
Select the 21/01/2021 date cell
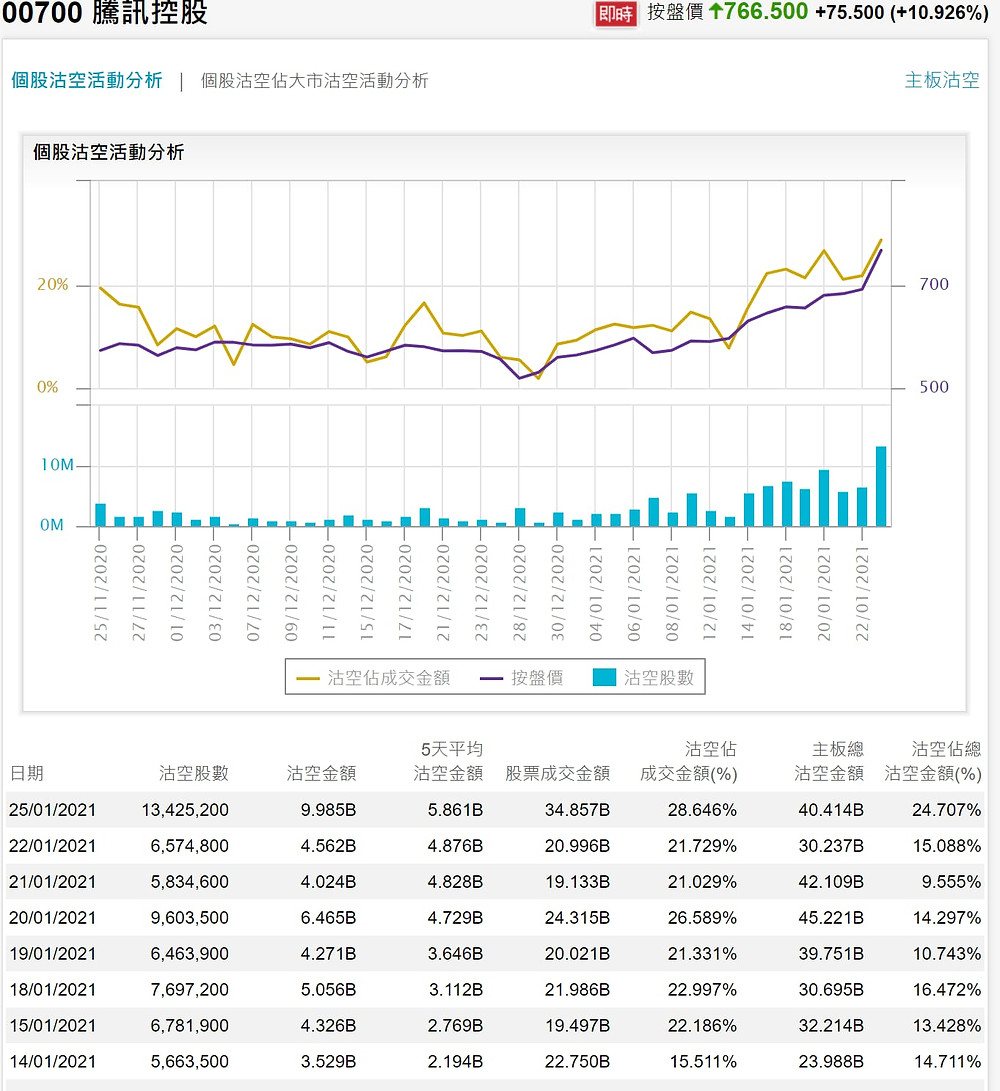point(52,882)
